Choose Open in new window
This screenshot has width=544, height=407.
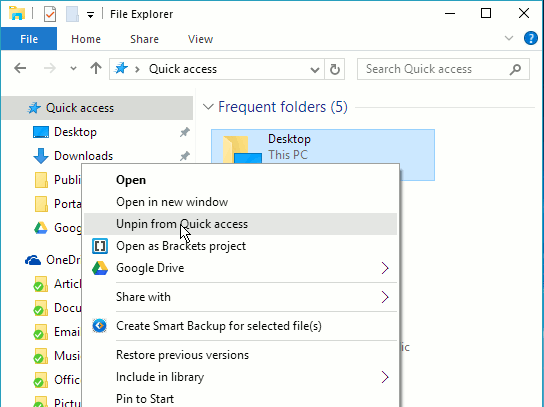click(x=240, y=202)
